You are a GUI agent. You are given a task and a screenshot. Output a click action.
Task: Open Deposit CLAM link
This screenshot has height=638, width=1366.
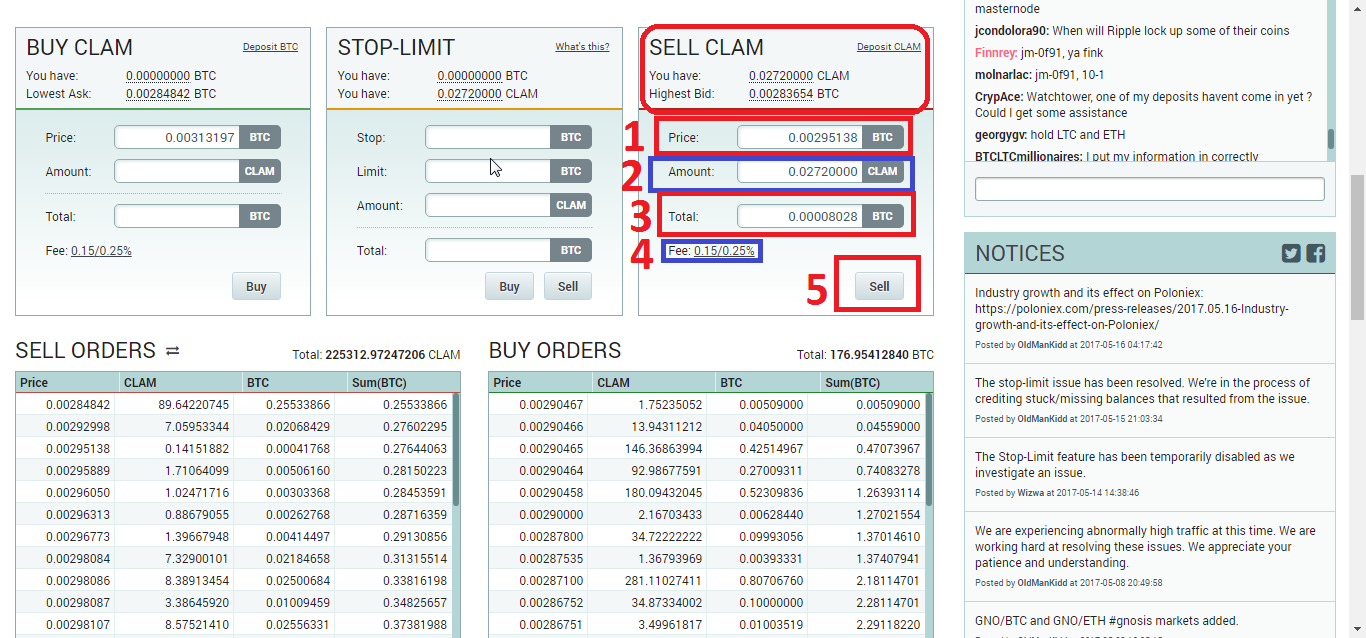pyautogui.click(x=889, y=47)
